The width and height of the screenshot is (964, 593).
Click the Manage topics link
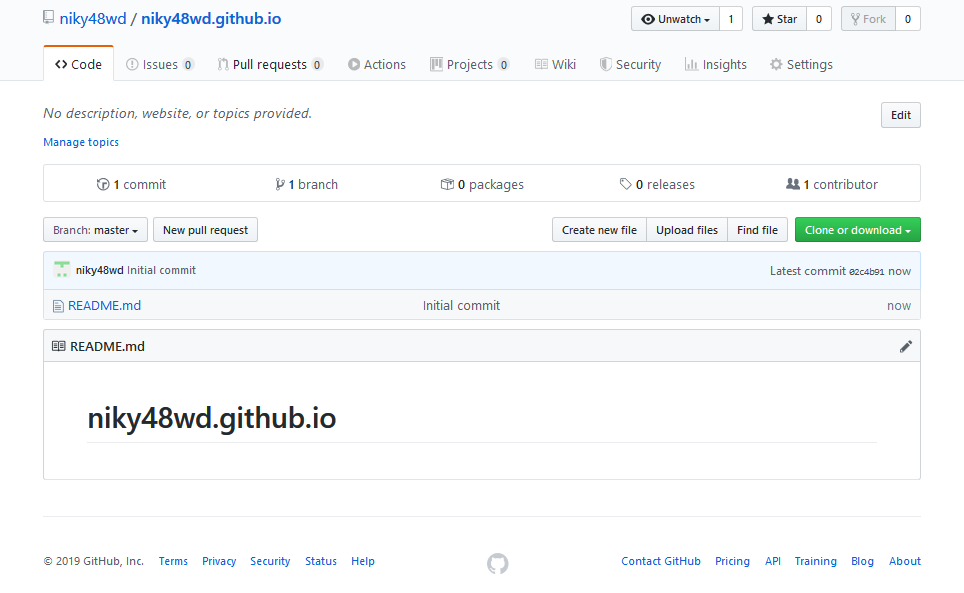(x=80, y=142)
